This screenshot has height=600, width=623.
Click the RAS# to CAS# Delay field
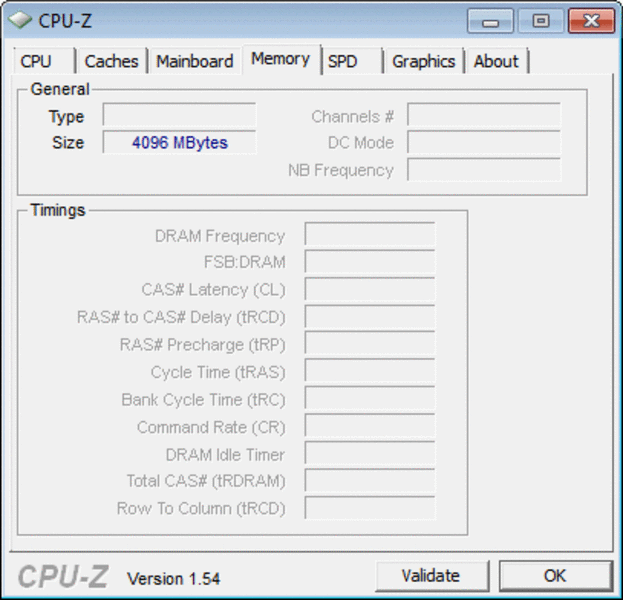click(370, 317)
